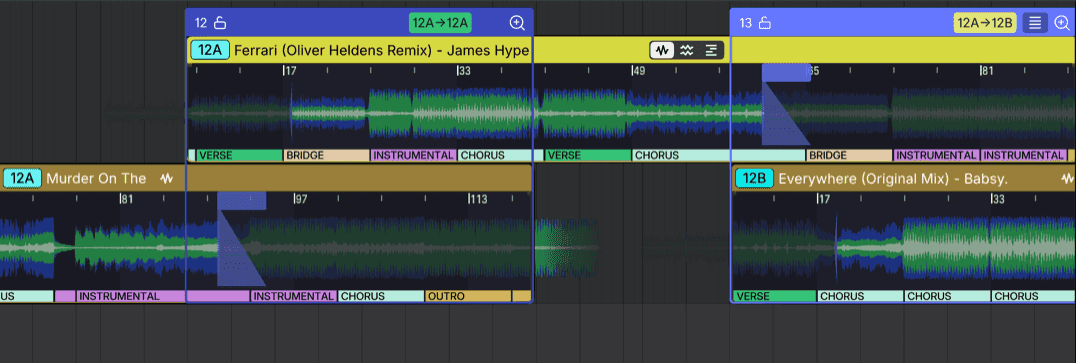Click the 12A key badge on Murder On The
Viewport: 1076px width, 363px height.
pyautogui.click(x=22, y=178)
